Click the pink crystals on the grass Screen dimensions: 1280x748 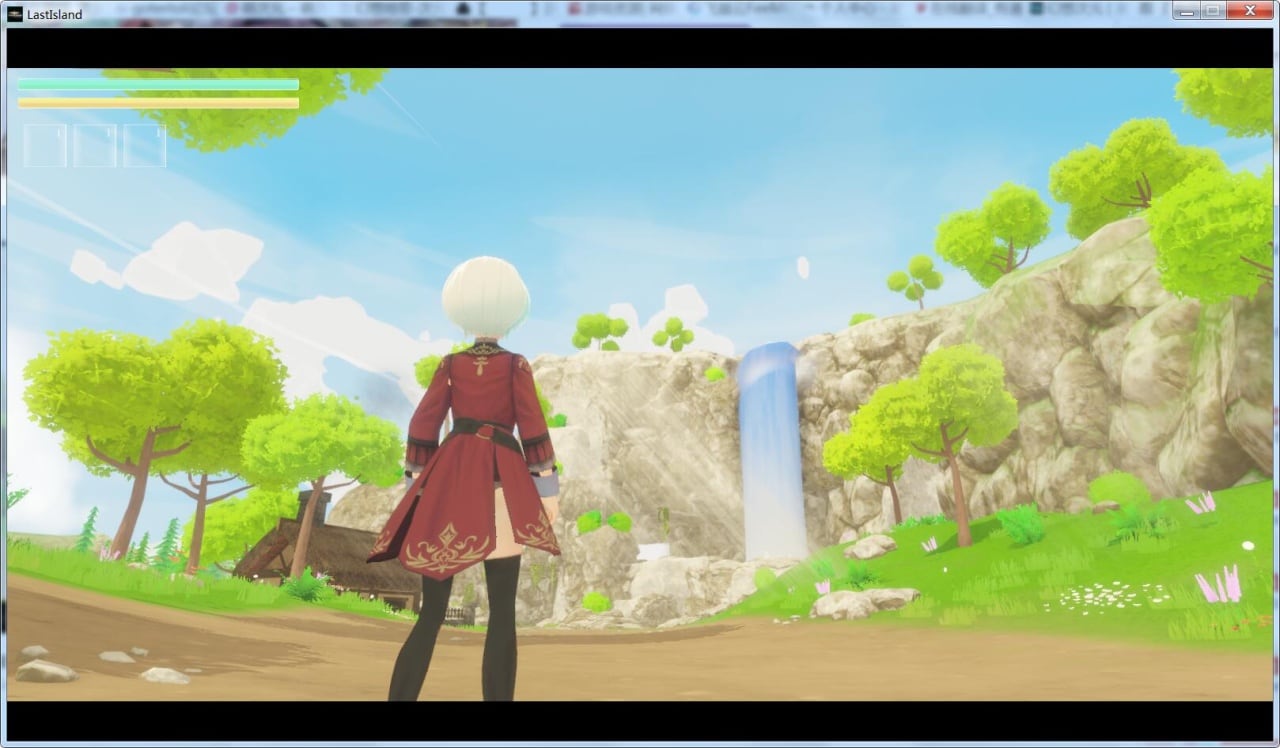tap(1218, 586)
